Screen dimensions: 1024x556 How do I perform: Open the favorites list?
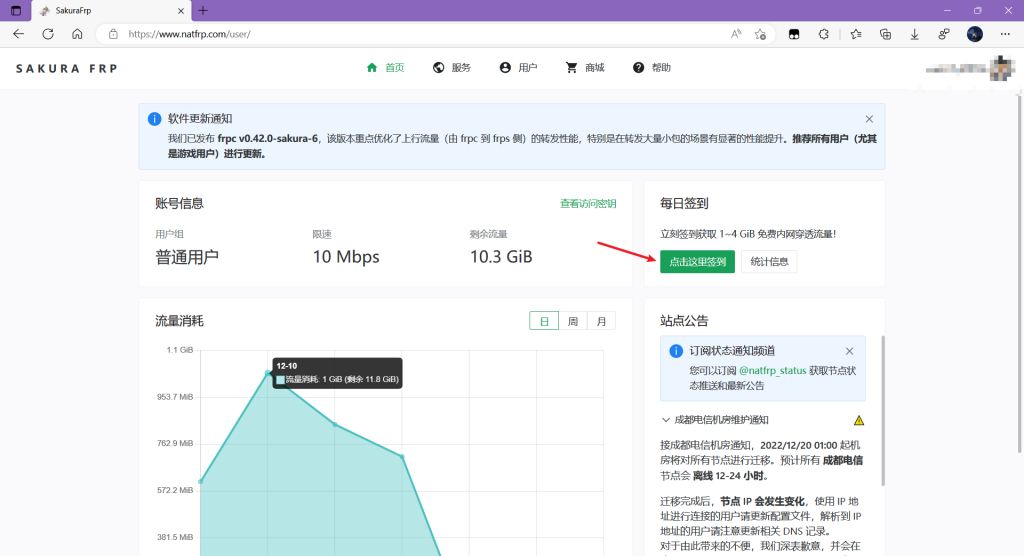tap(856, 34)
